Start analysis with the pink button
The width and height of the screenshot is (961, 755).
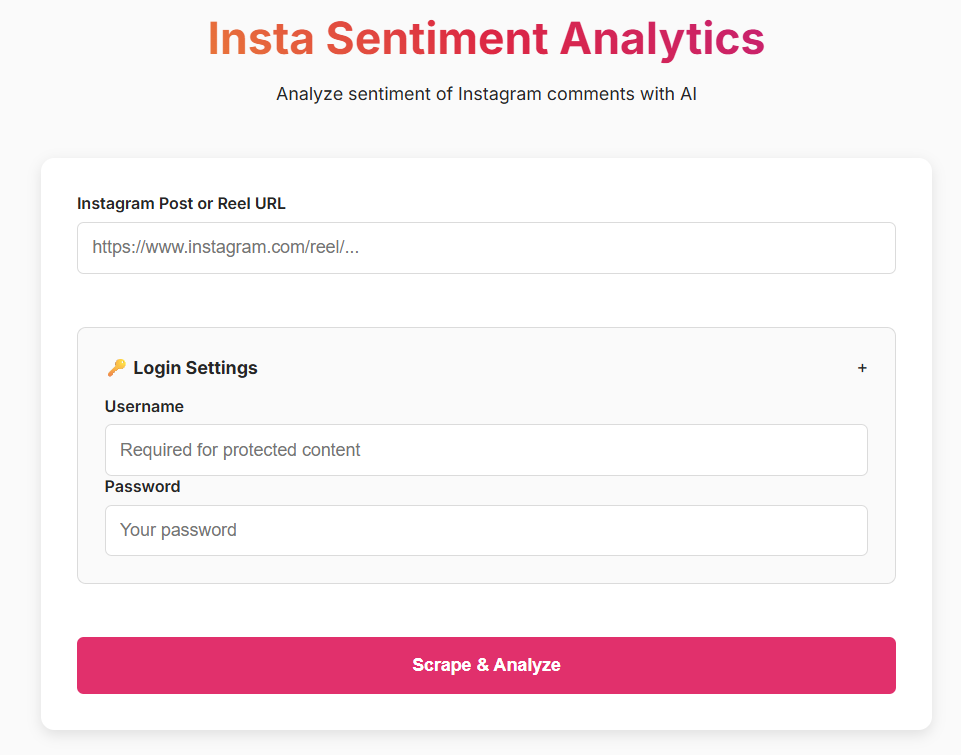[486, 664]
